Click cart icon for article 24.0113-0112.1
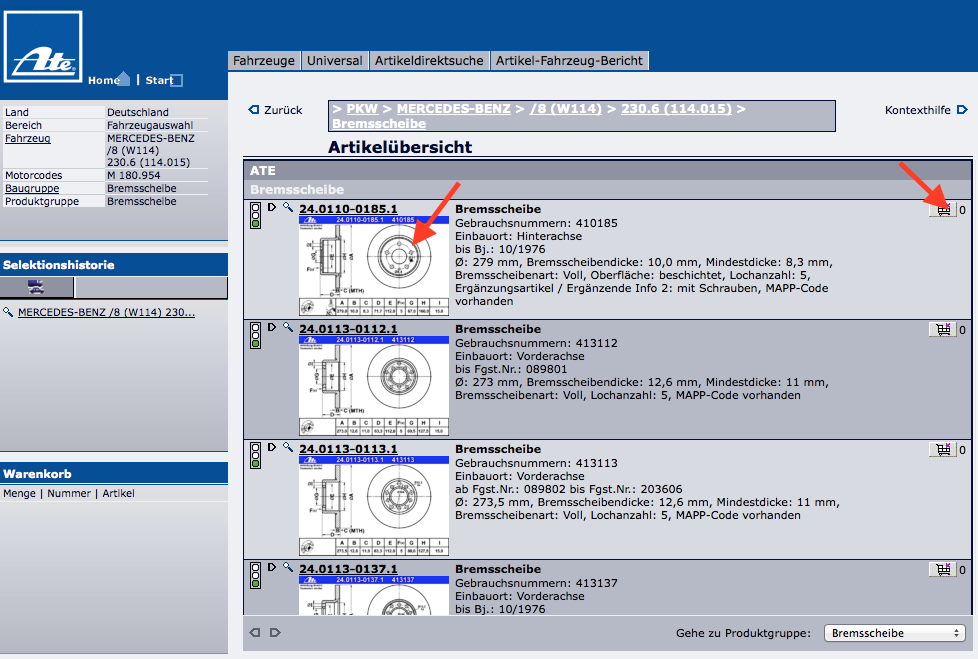 tap(942, 330)
